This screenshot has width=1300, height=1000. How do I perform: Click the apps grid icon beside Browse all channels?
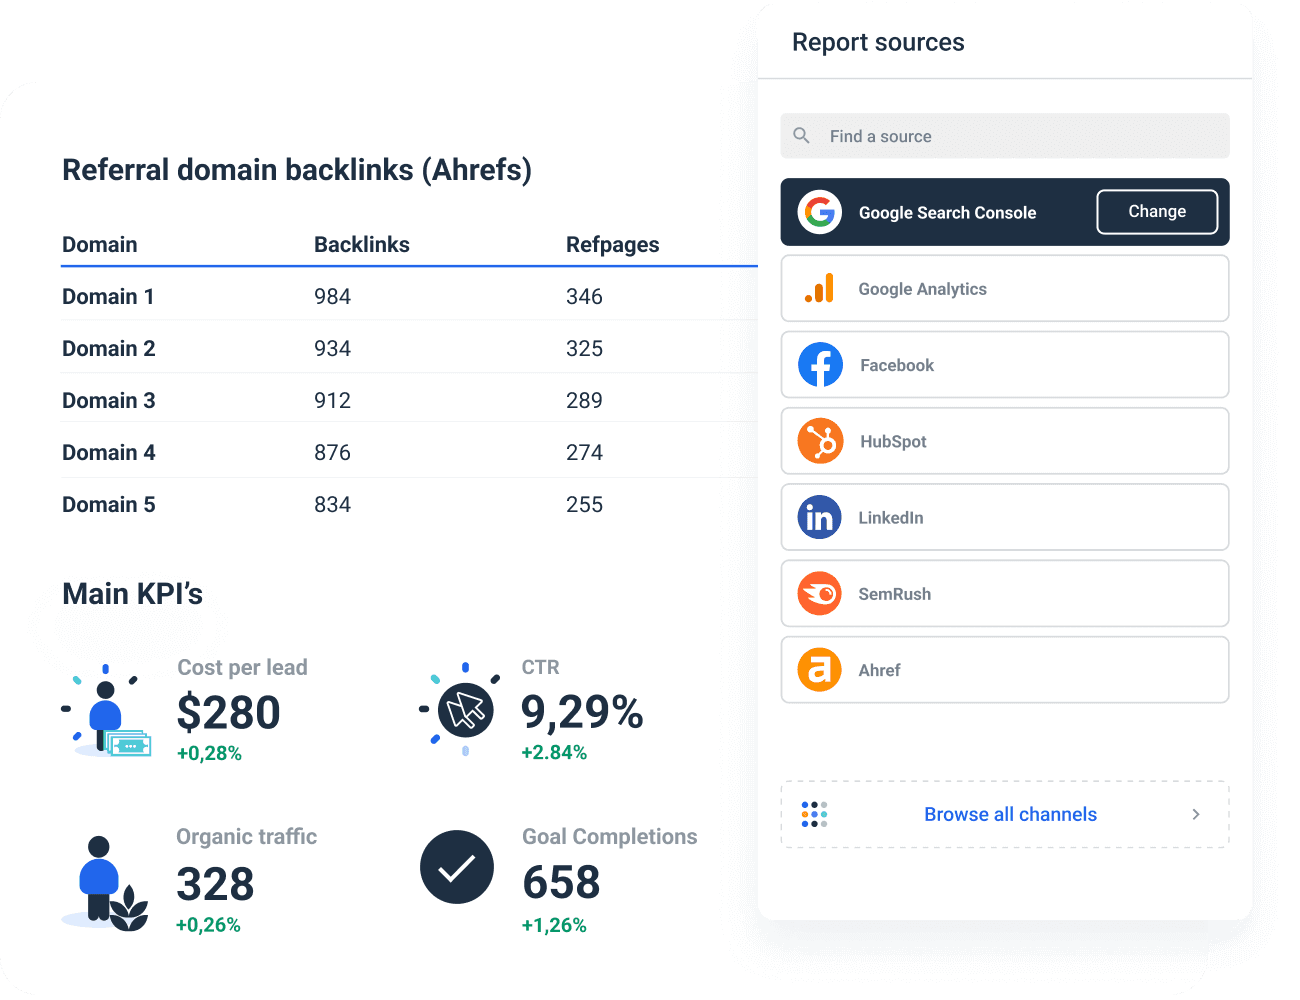point(815,814)
